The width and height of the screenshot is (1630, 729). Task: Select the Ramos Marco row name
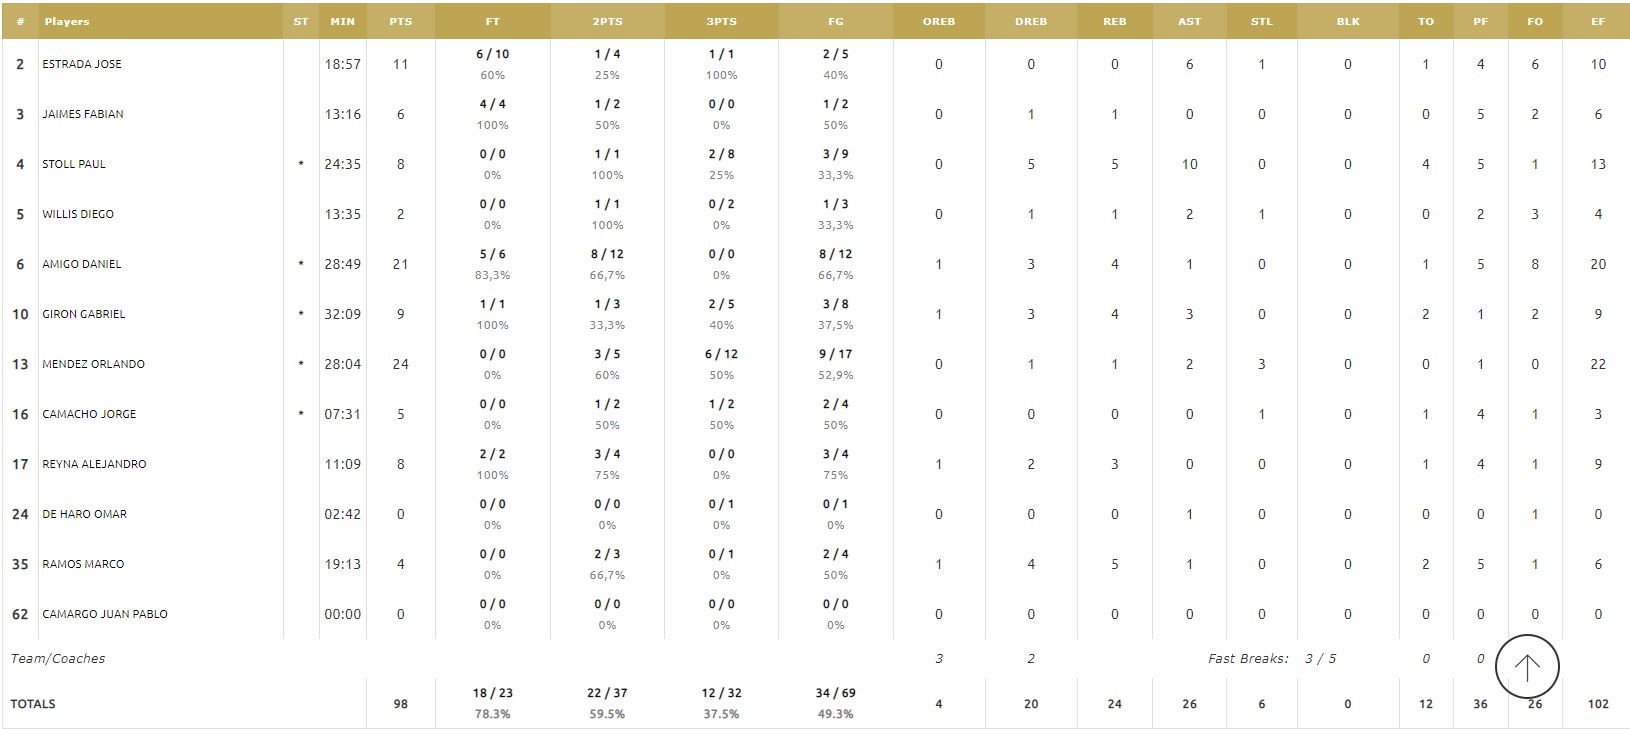click(83, 564)
